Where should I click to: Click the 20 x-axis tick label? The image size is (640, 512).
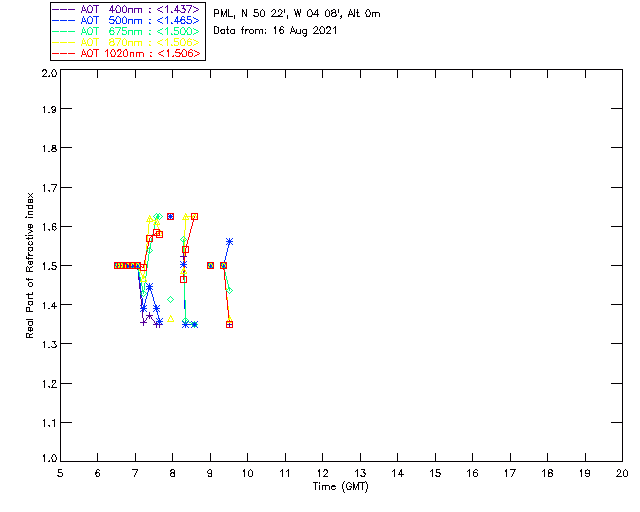coord(622,473)
